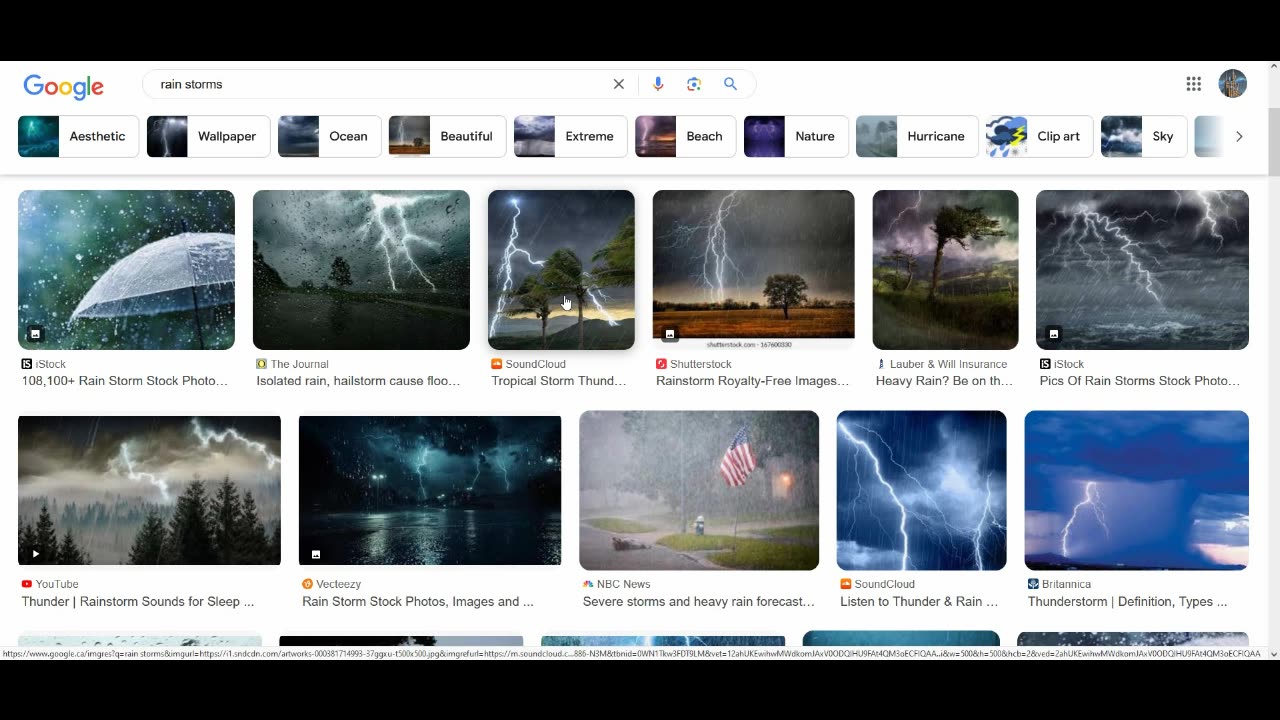Click 'Thunderstorm | Definition, Types' caption

coord(1127,602)
